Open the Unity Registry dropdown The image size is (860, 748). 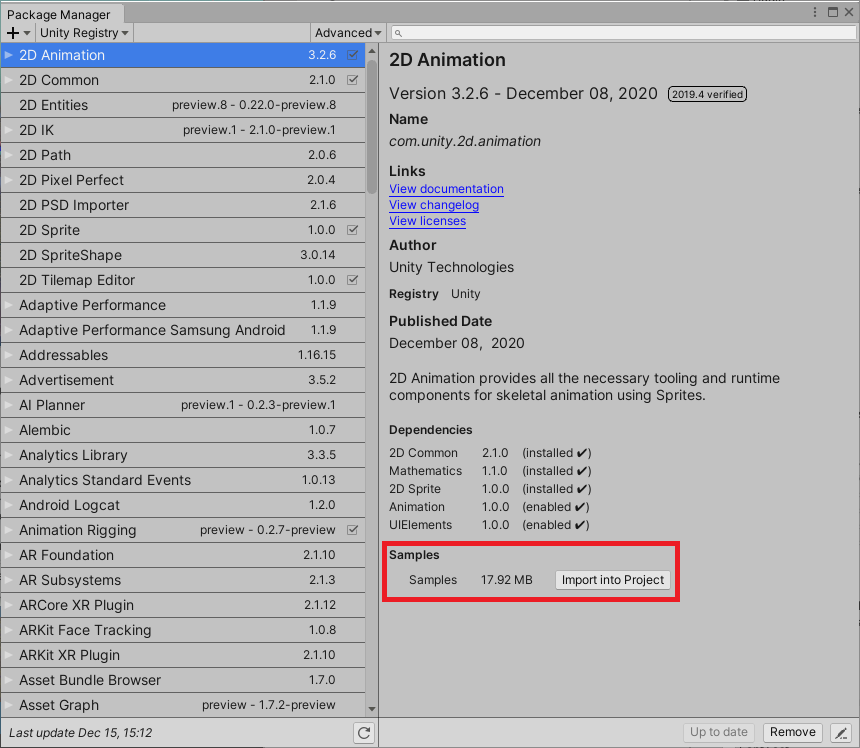[84, 33]
